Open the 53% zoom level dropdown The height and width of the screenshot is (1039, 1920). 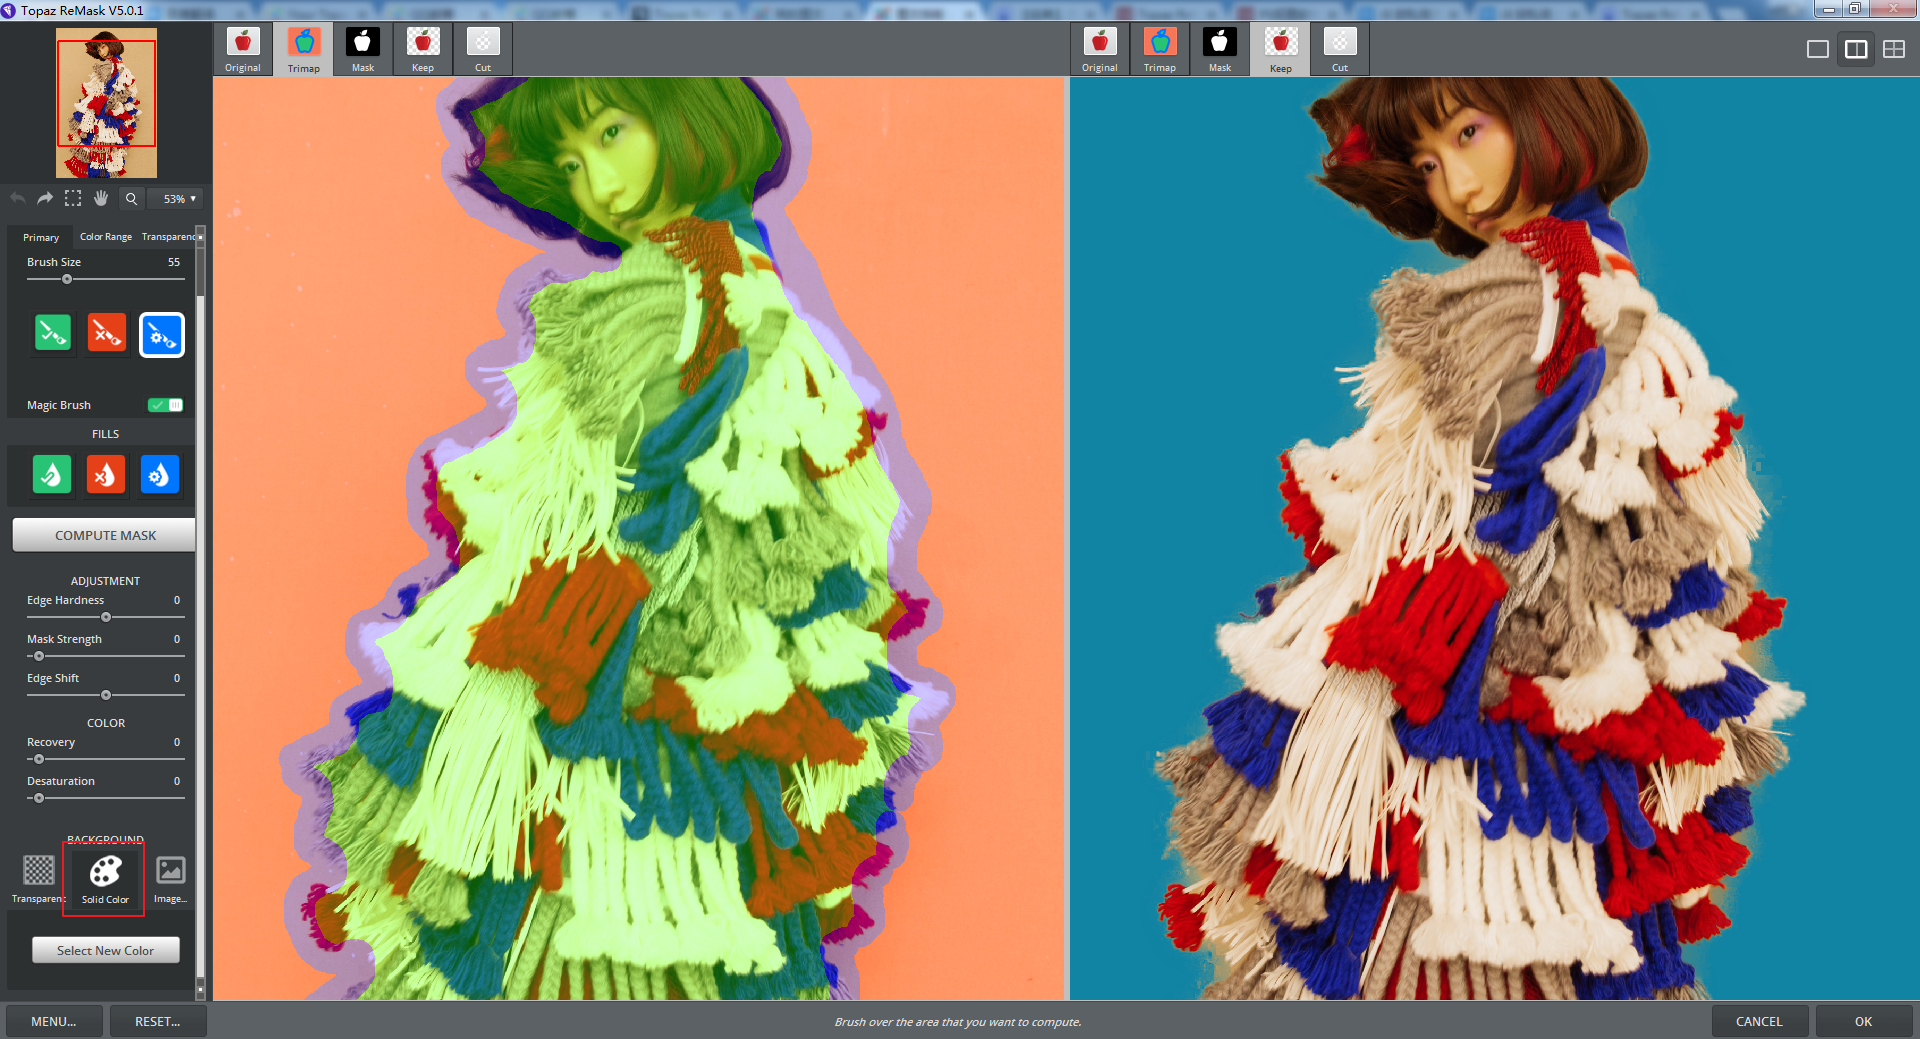point(178,199)
